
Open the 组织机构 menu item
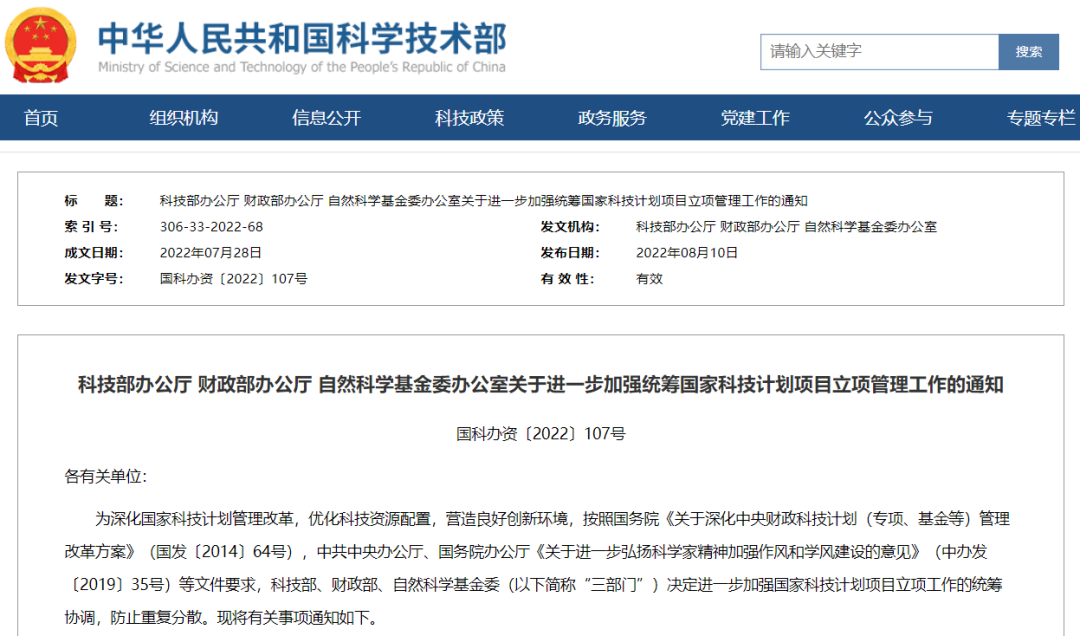[184, 118]
